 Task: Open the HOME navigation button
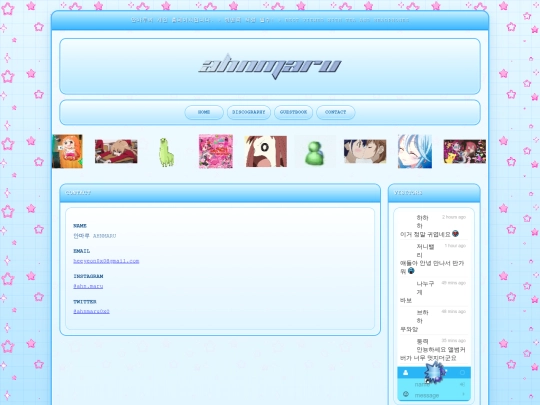pyautogui.click(x=204, y=112)
